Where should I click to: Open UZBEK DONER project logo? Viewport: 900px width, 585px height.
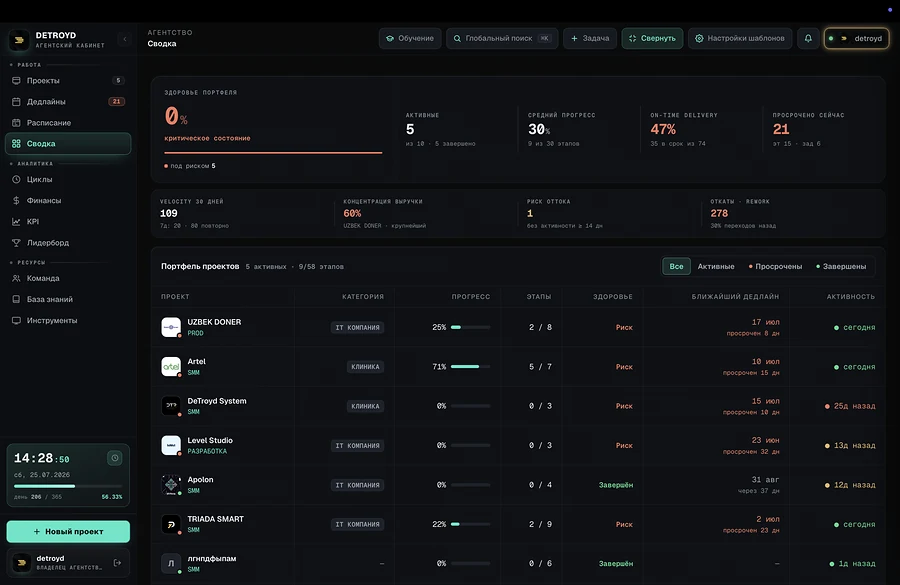[x=171, y=327]
